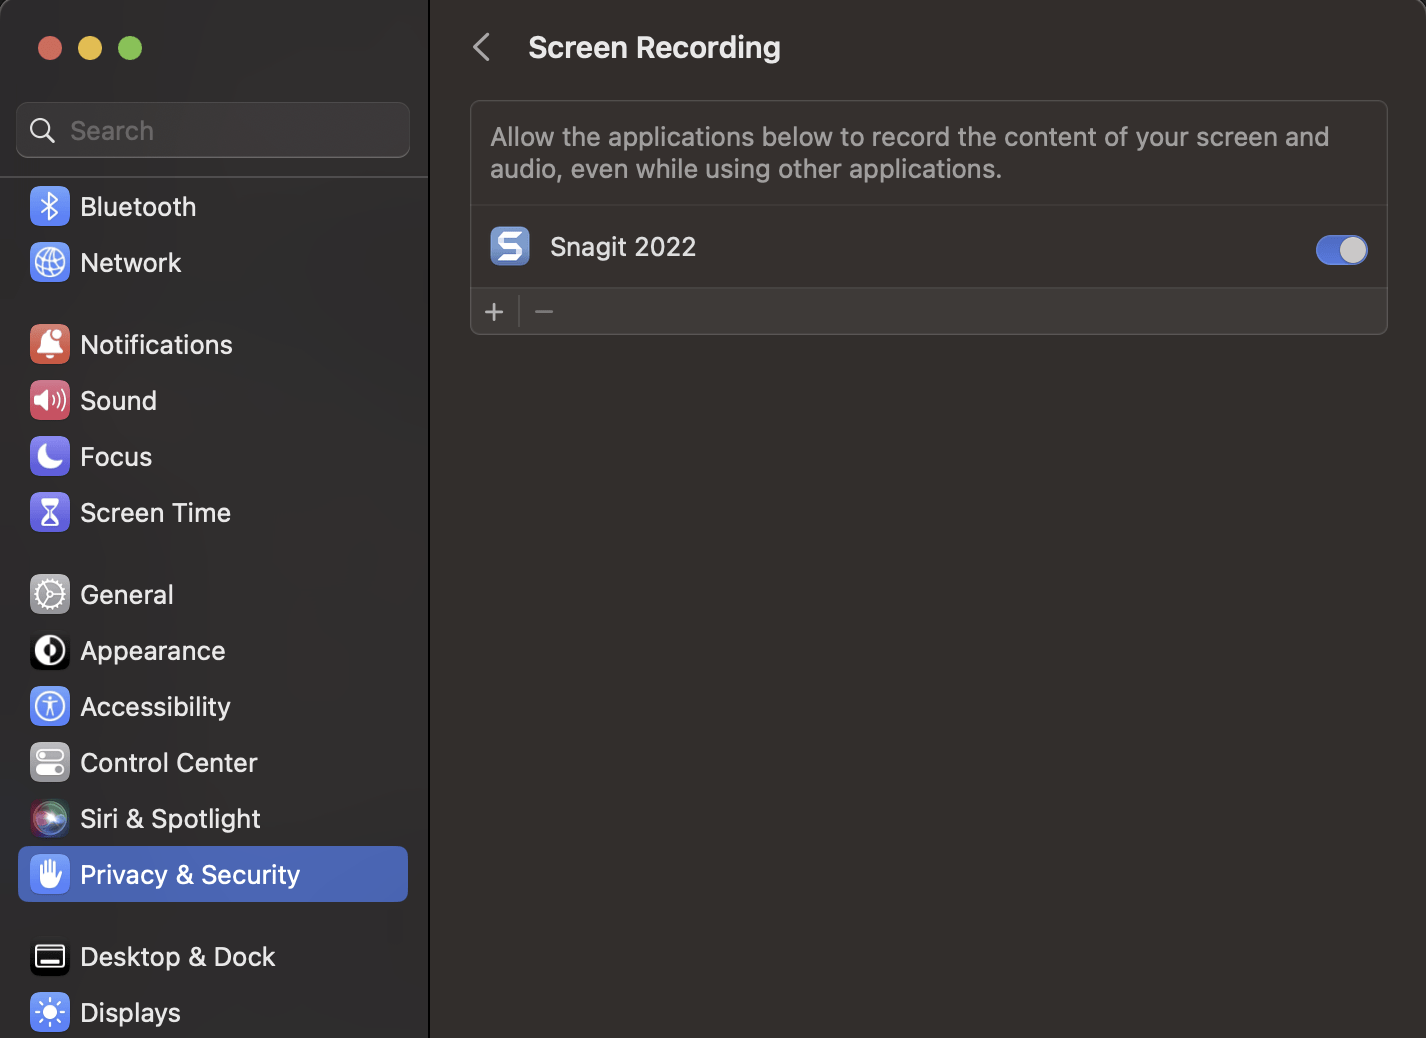1426x1038 pixels.
Task: Go back using the Screen Recording chevron
Action: point(481,47)
